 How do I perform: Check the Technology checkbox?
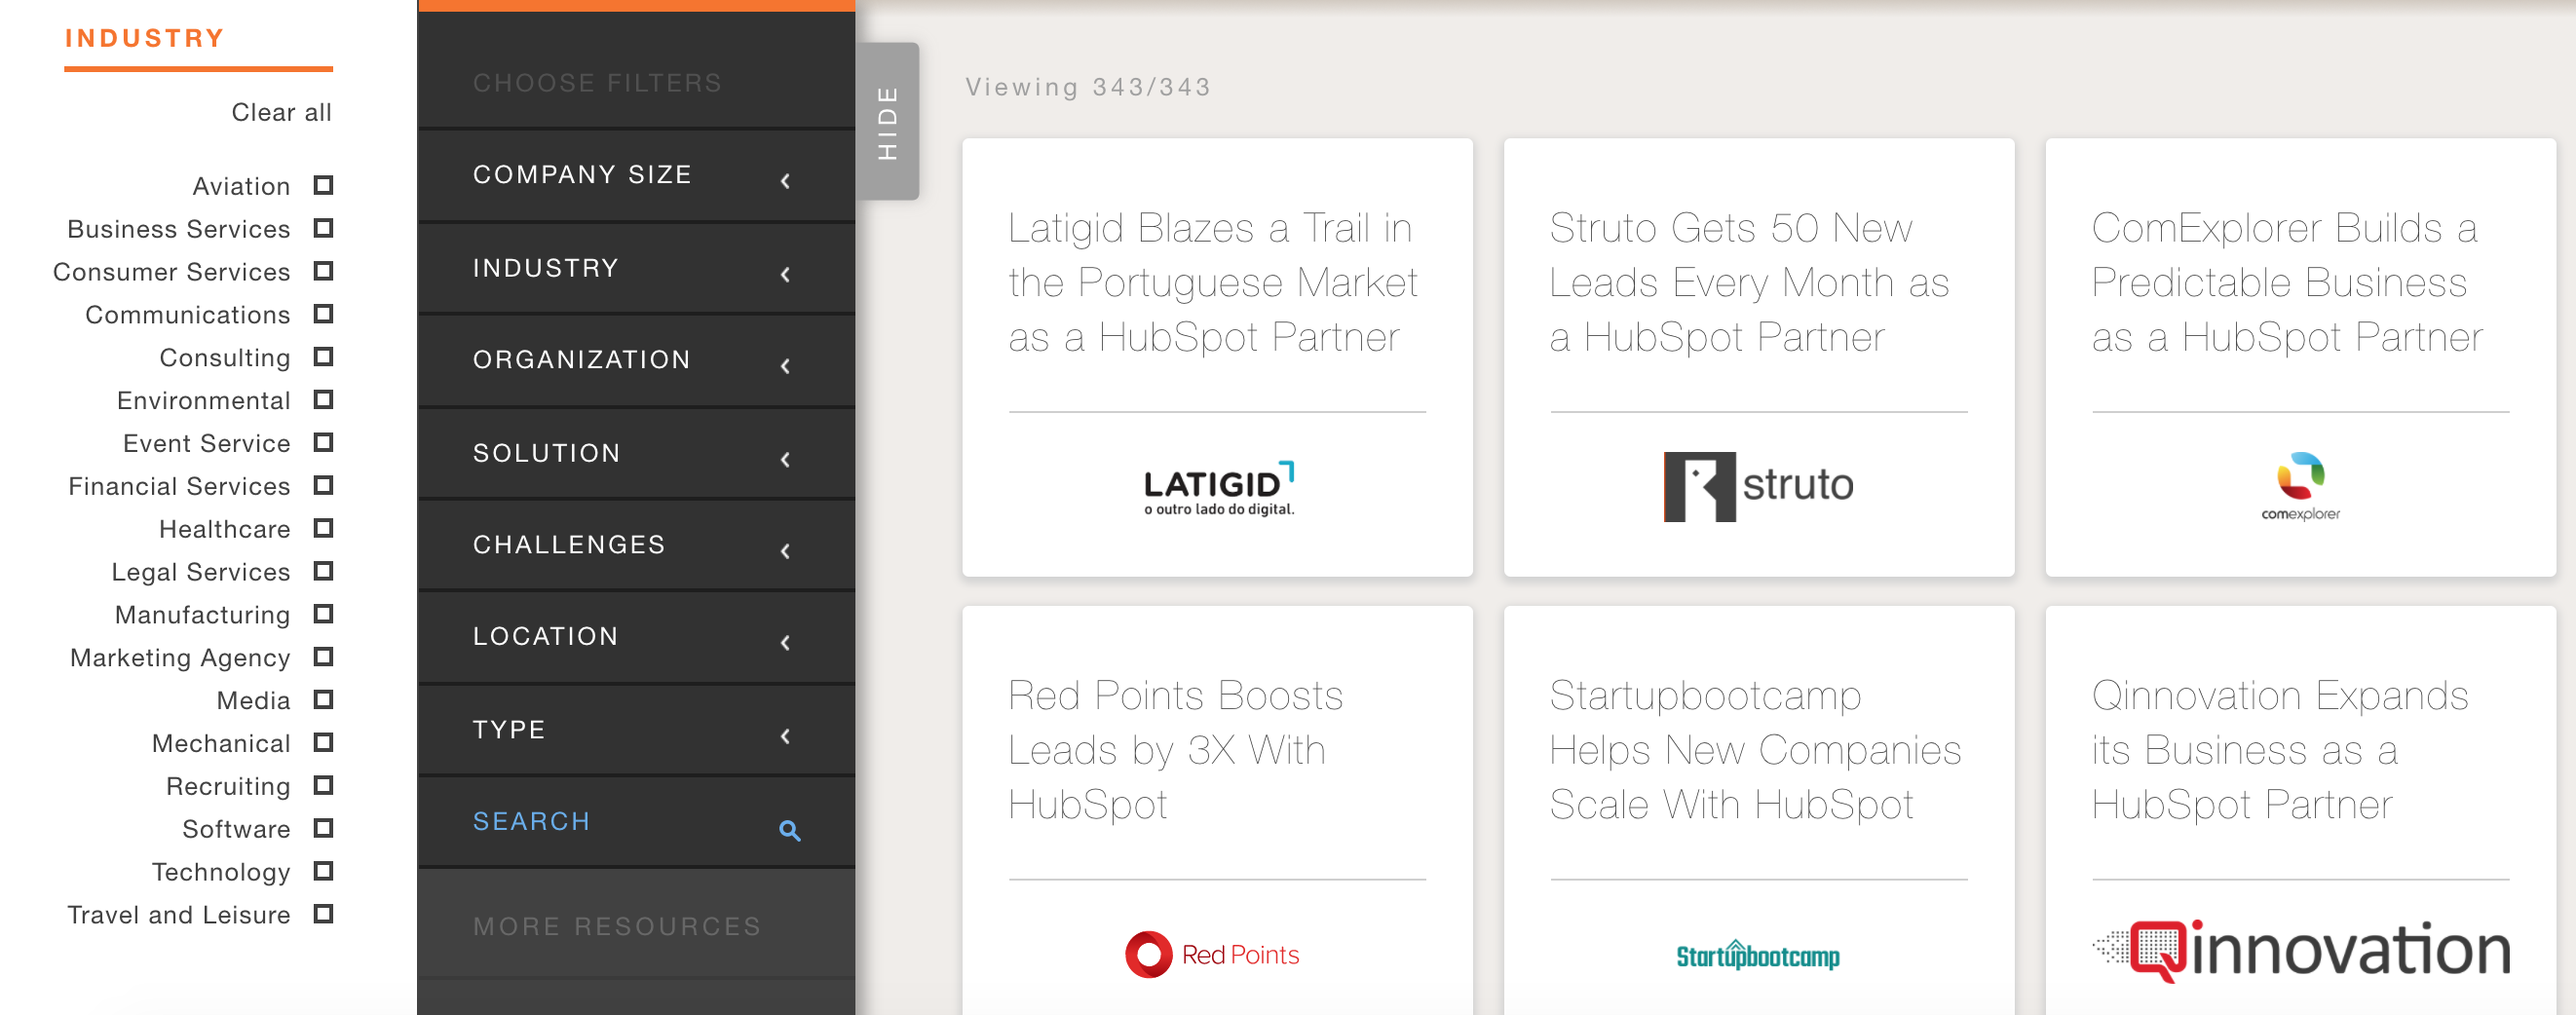click(x=323, y=871)
